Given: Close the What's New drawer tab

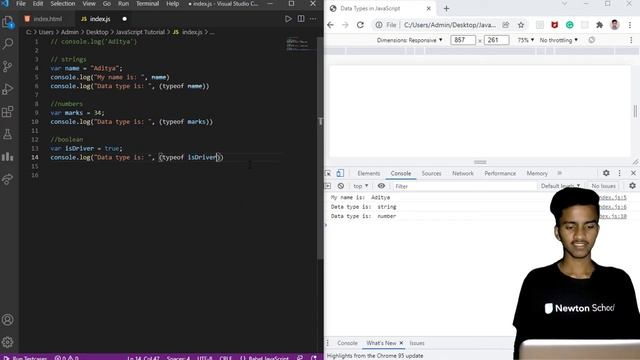Looking at the screenshot, I should tap(401, 343).
